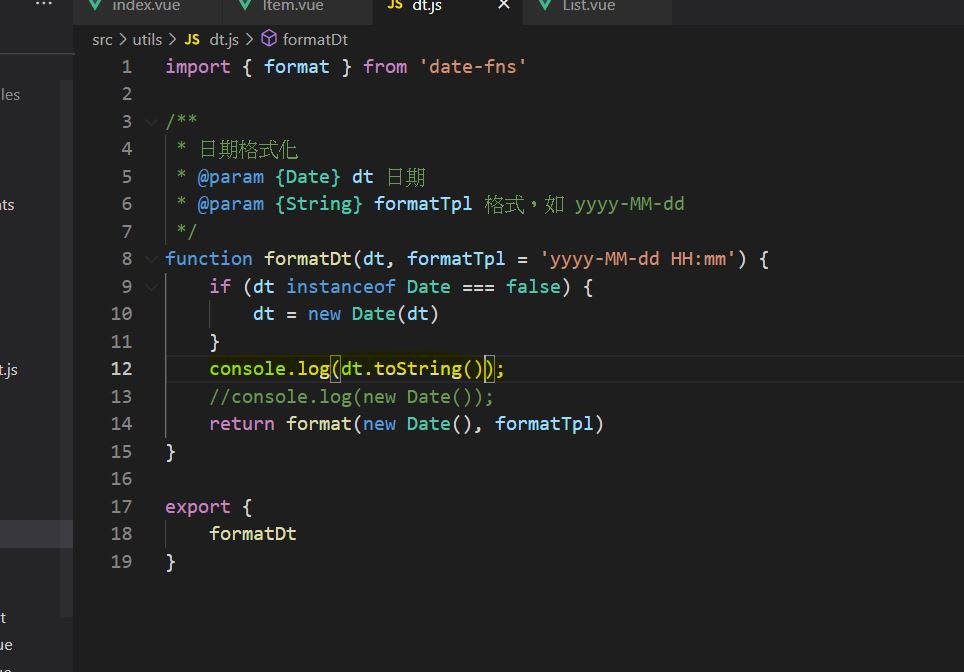Switch to the index.vue tab
The width and height of the screenshot is (964, 672).
click(146, 7)
